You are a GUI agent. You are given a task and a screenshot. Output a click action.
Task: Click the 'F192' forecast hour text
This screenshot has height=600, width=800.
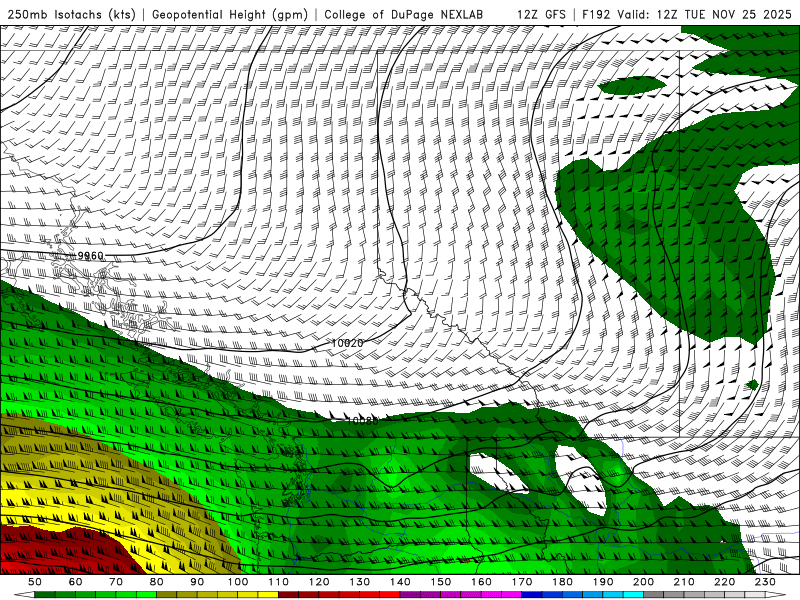click(x=596, y=14)
